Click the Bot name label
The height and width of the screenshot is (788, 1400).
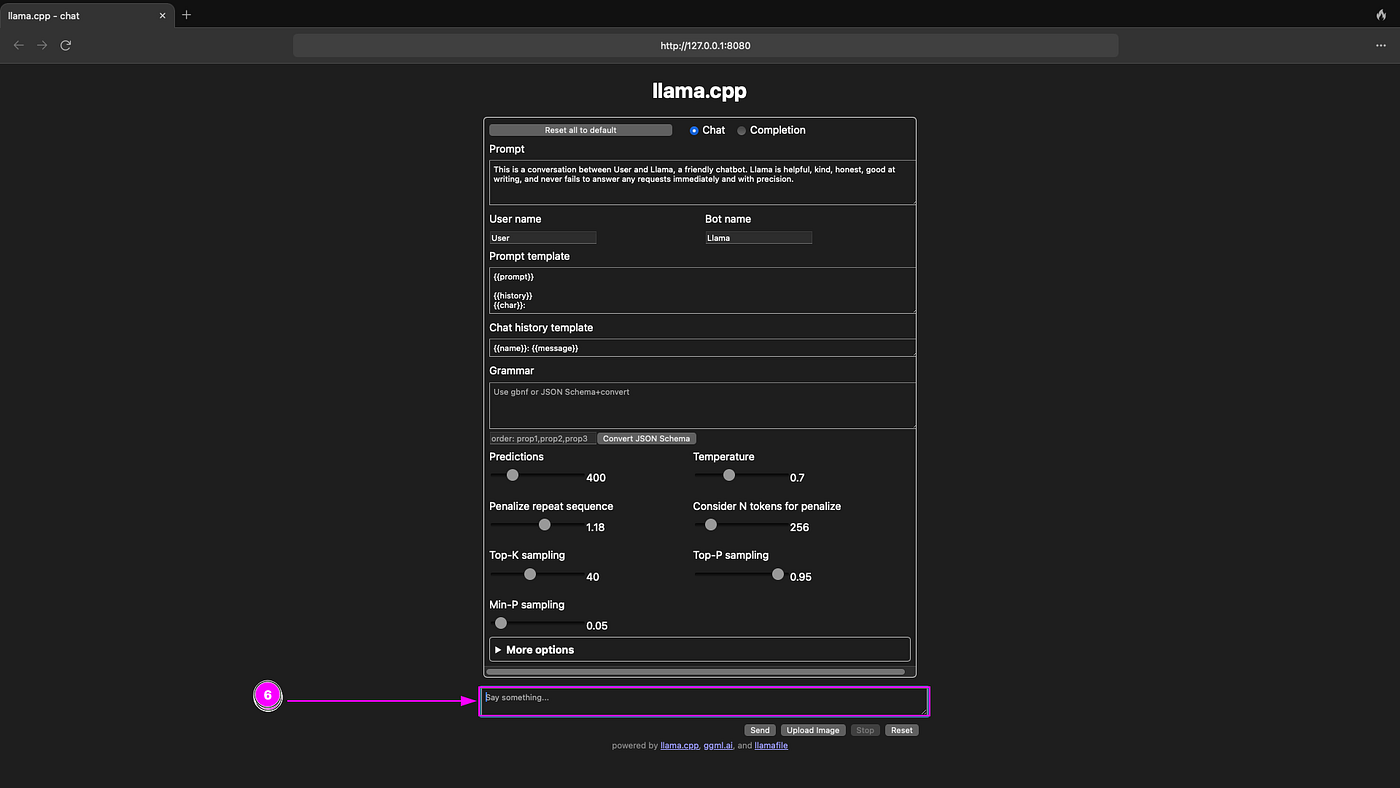pyautogui.click(x=728, y=219)
